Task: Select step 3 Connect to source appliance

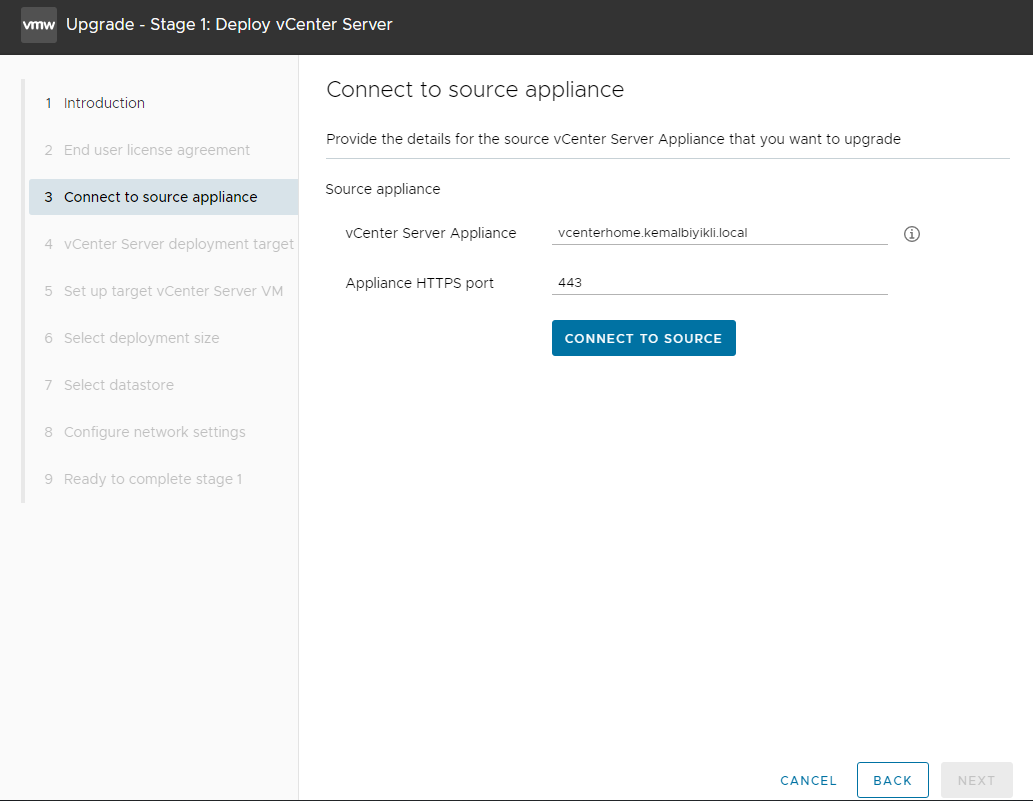Action: click(x=163, y=197)
